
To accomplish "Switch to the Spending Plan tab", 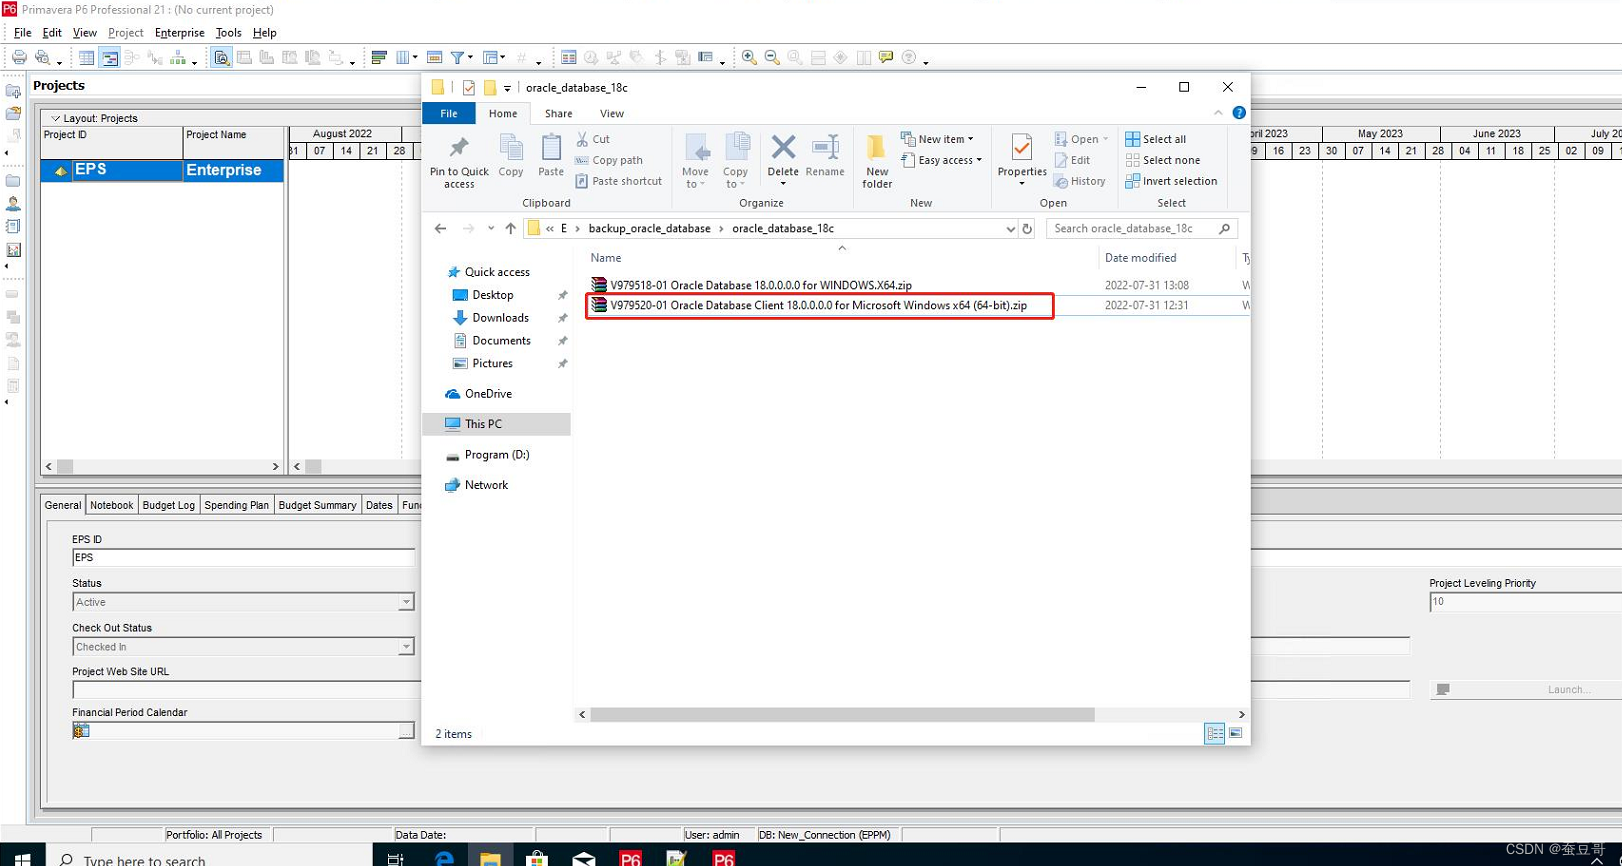I will 236,505.
